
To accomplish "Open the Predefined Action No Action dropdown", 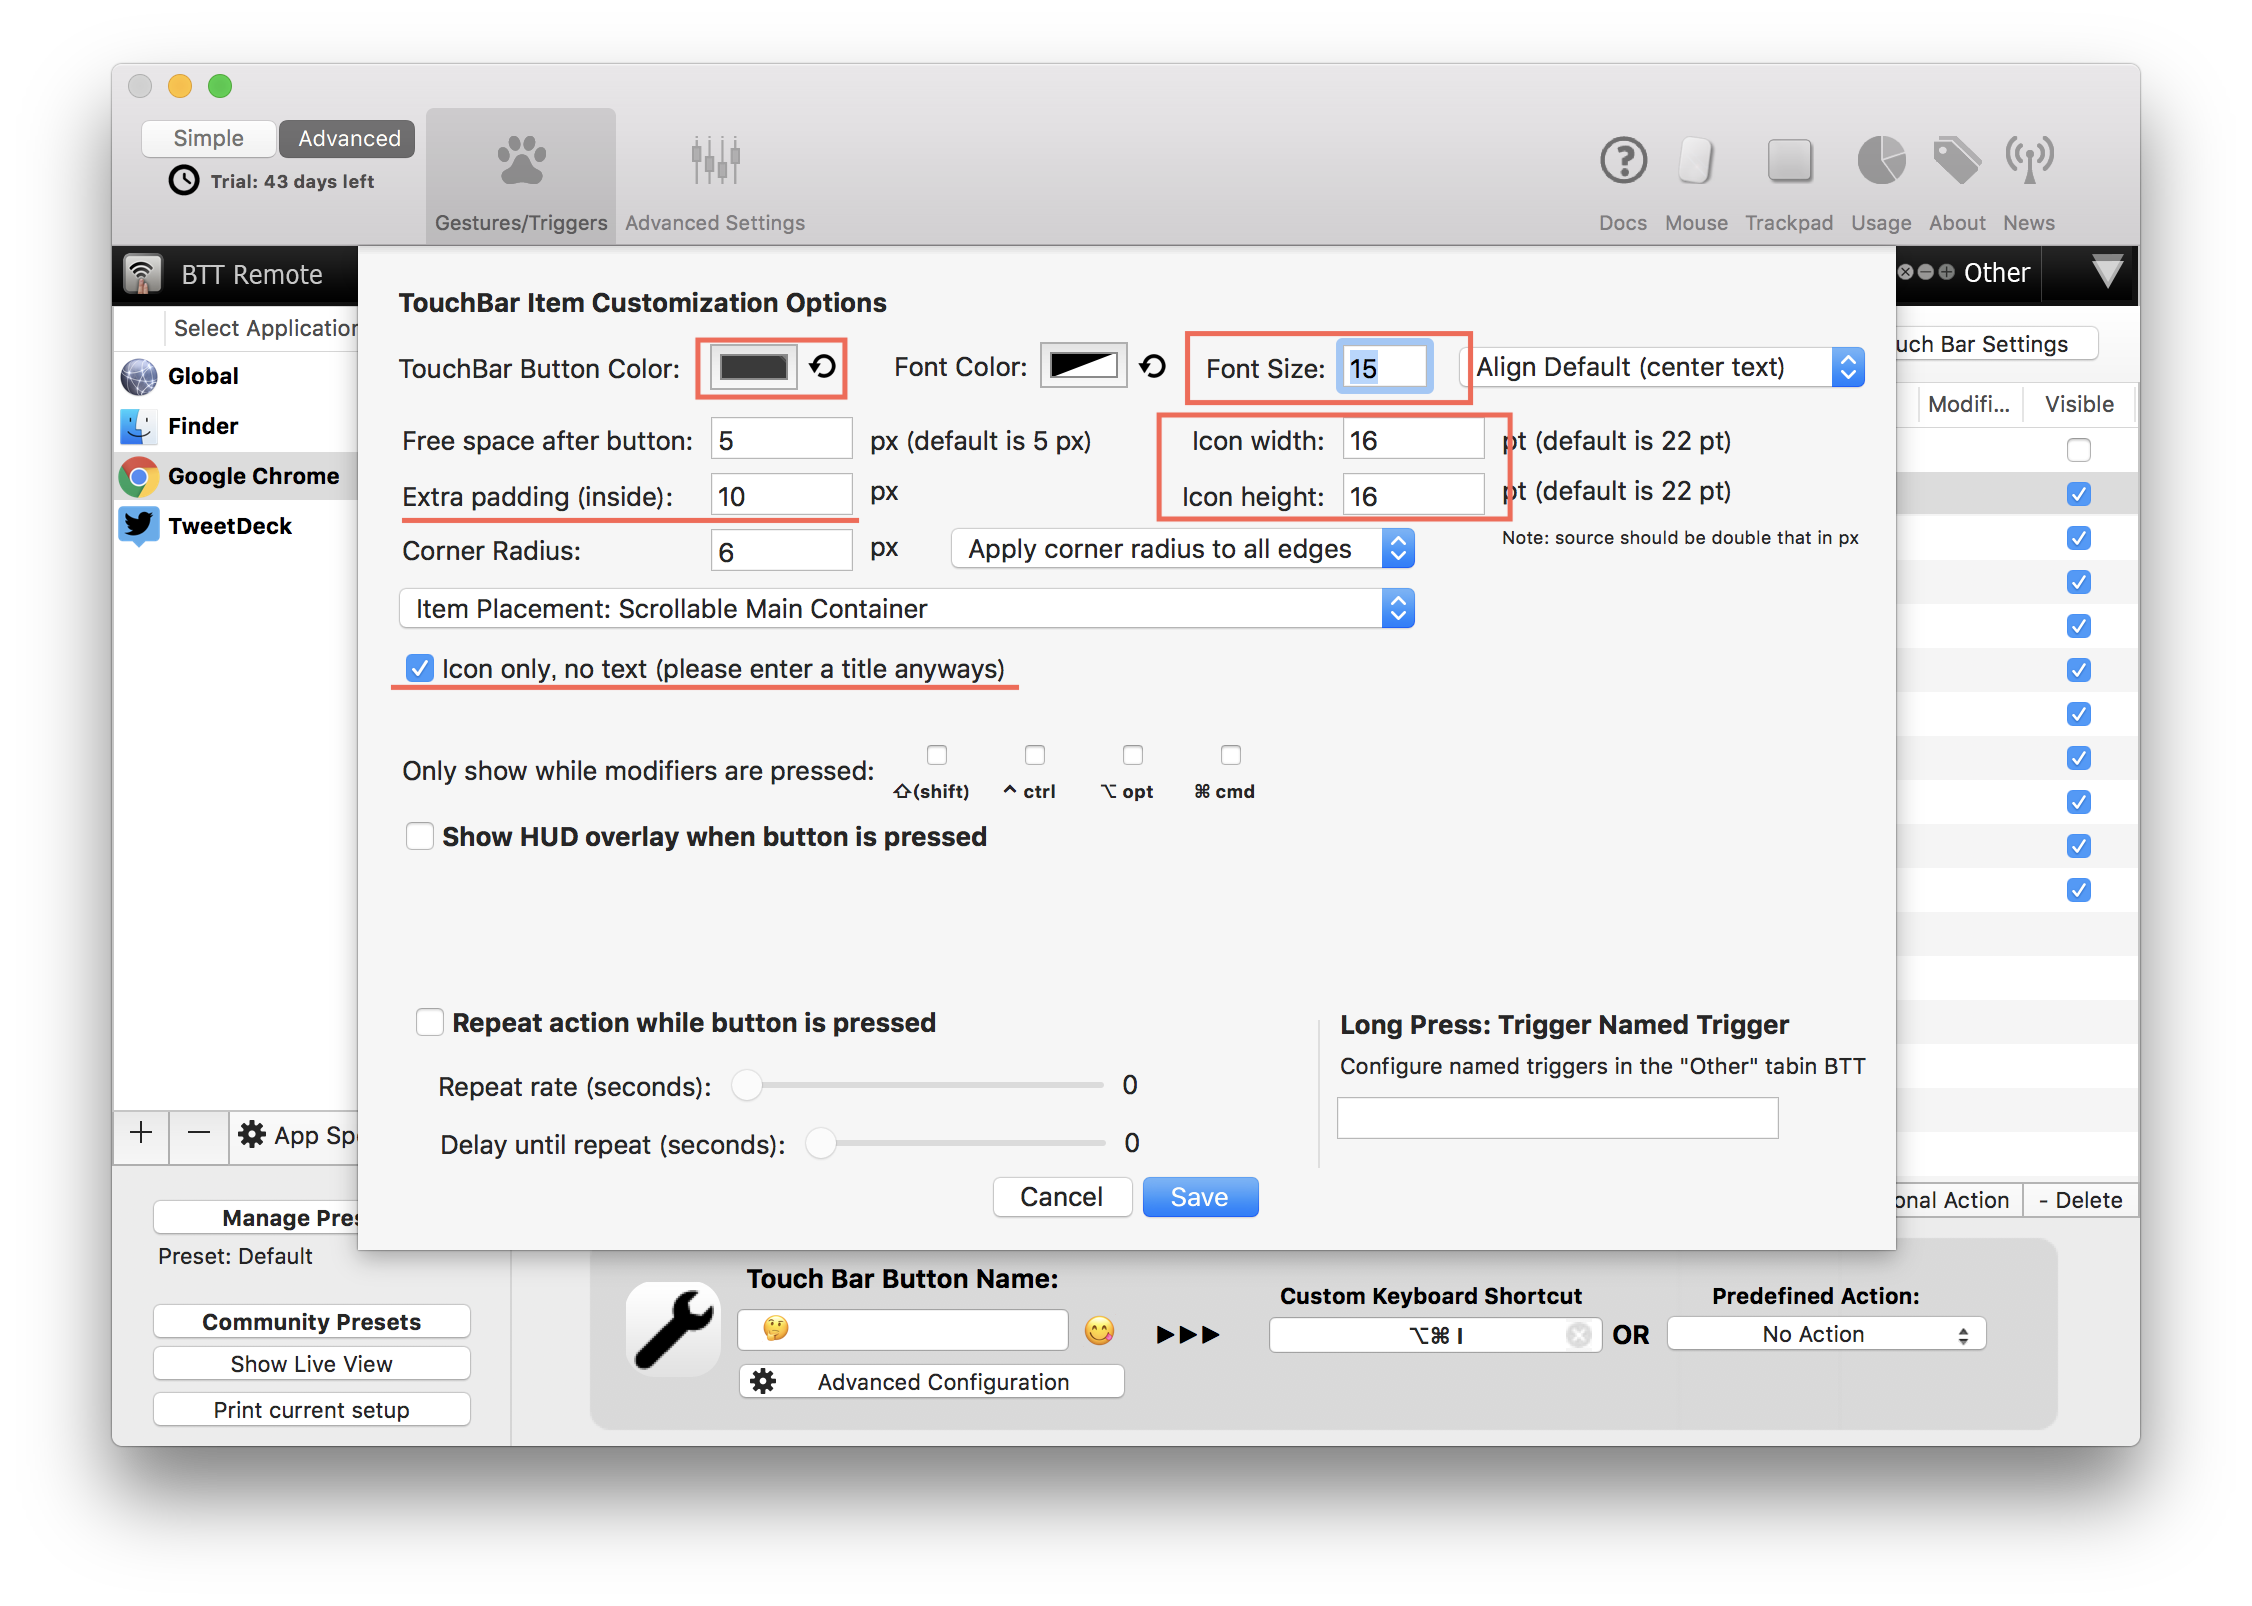I will pyautogui.click(x=1825, y=1334).
